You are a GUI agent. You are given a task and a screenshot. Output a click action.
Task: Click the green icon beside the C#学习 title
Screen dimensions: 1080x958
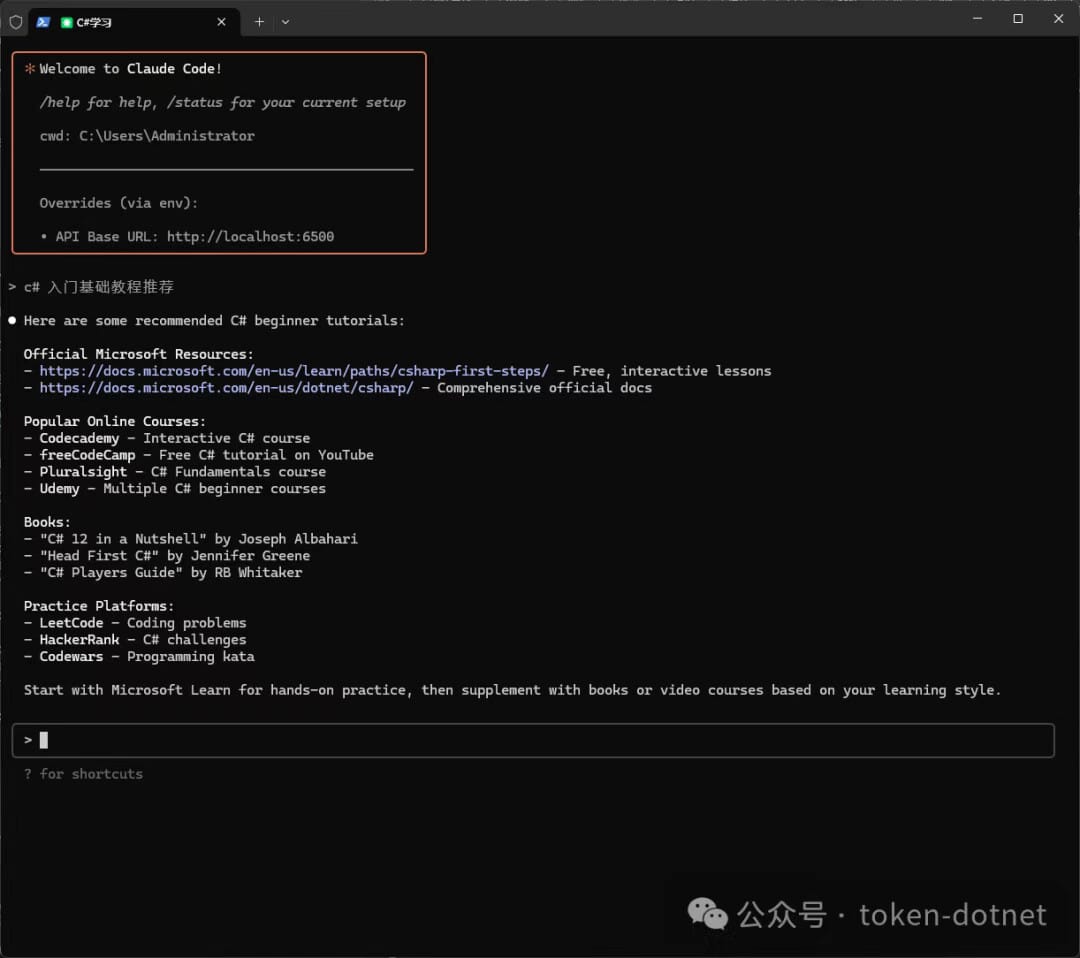click(67, 22)
